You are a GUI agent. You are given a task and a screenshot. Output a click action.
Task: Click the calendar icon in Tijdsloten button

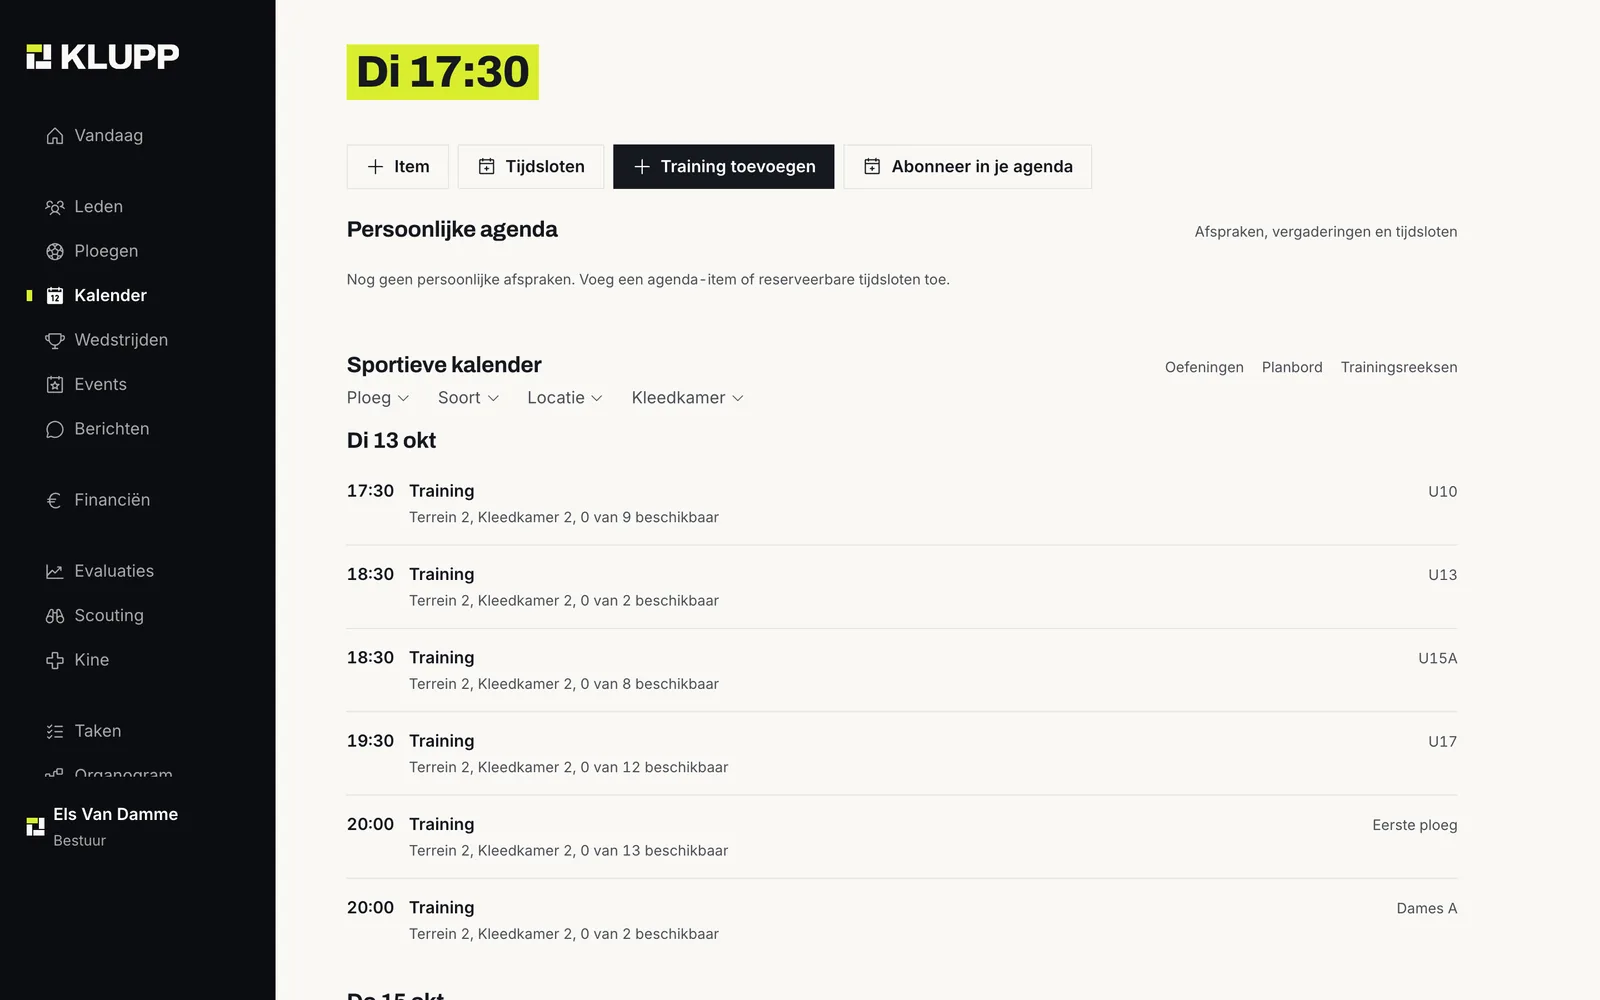(487, 167)
